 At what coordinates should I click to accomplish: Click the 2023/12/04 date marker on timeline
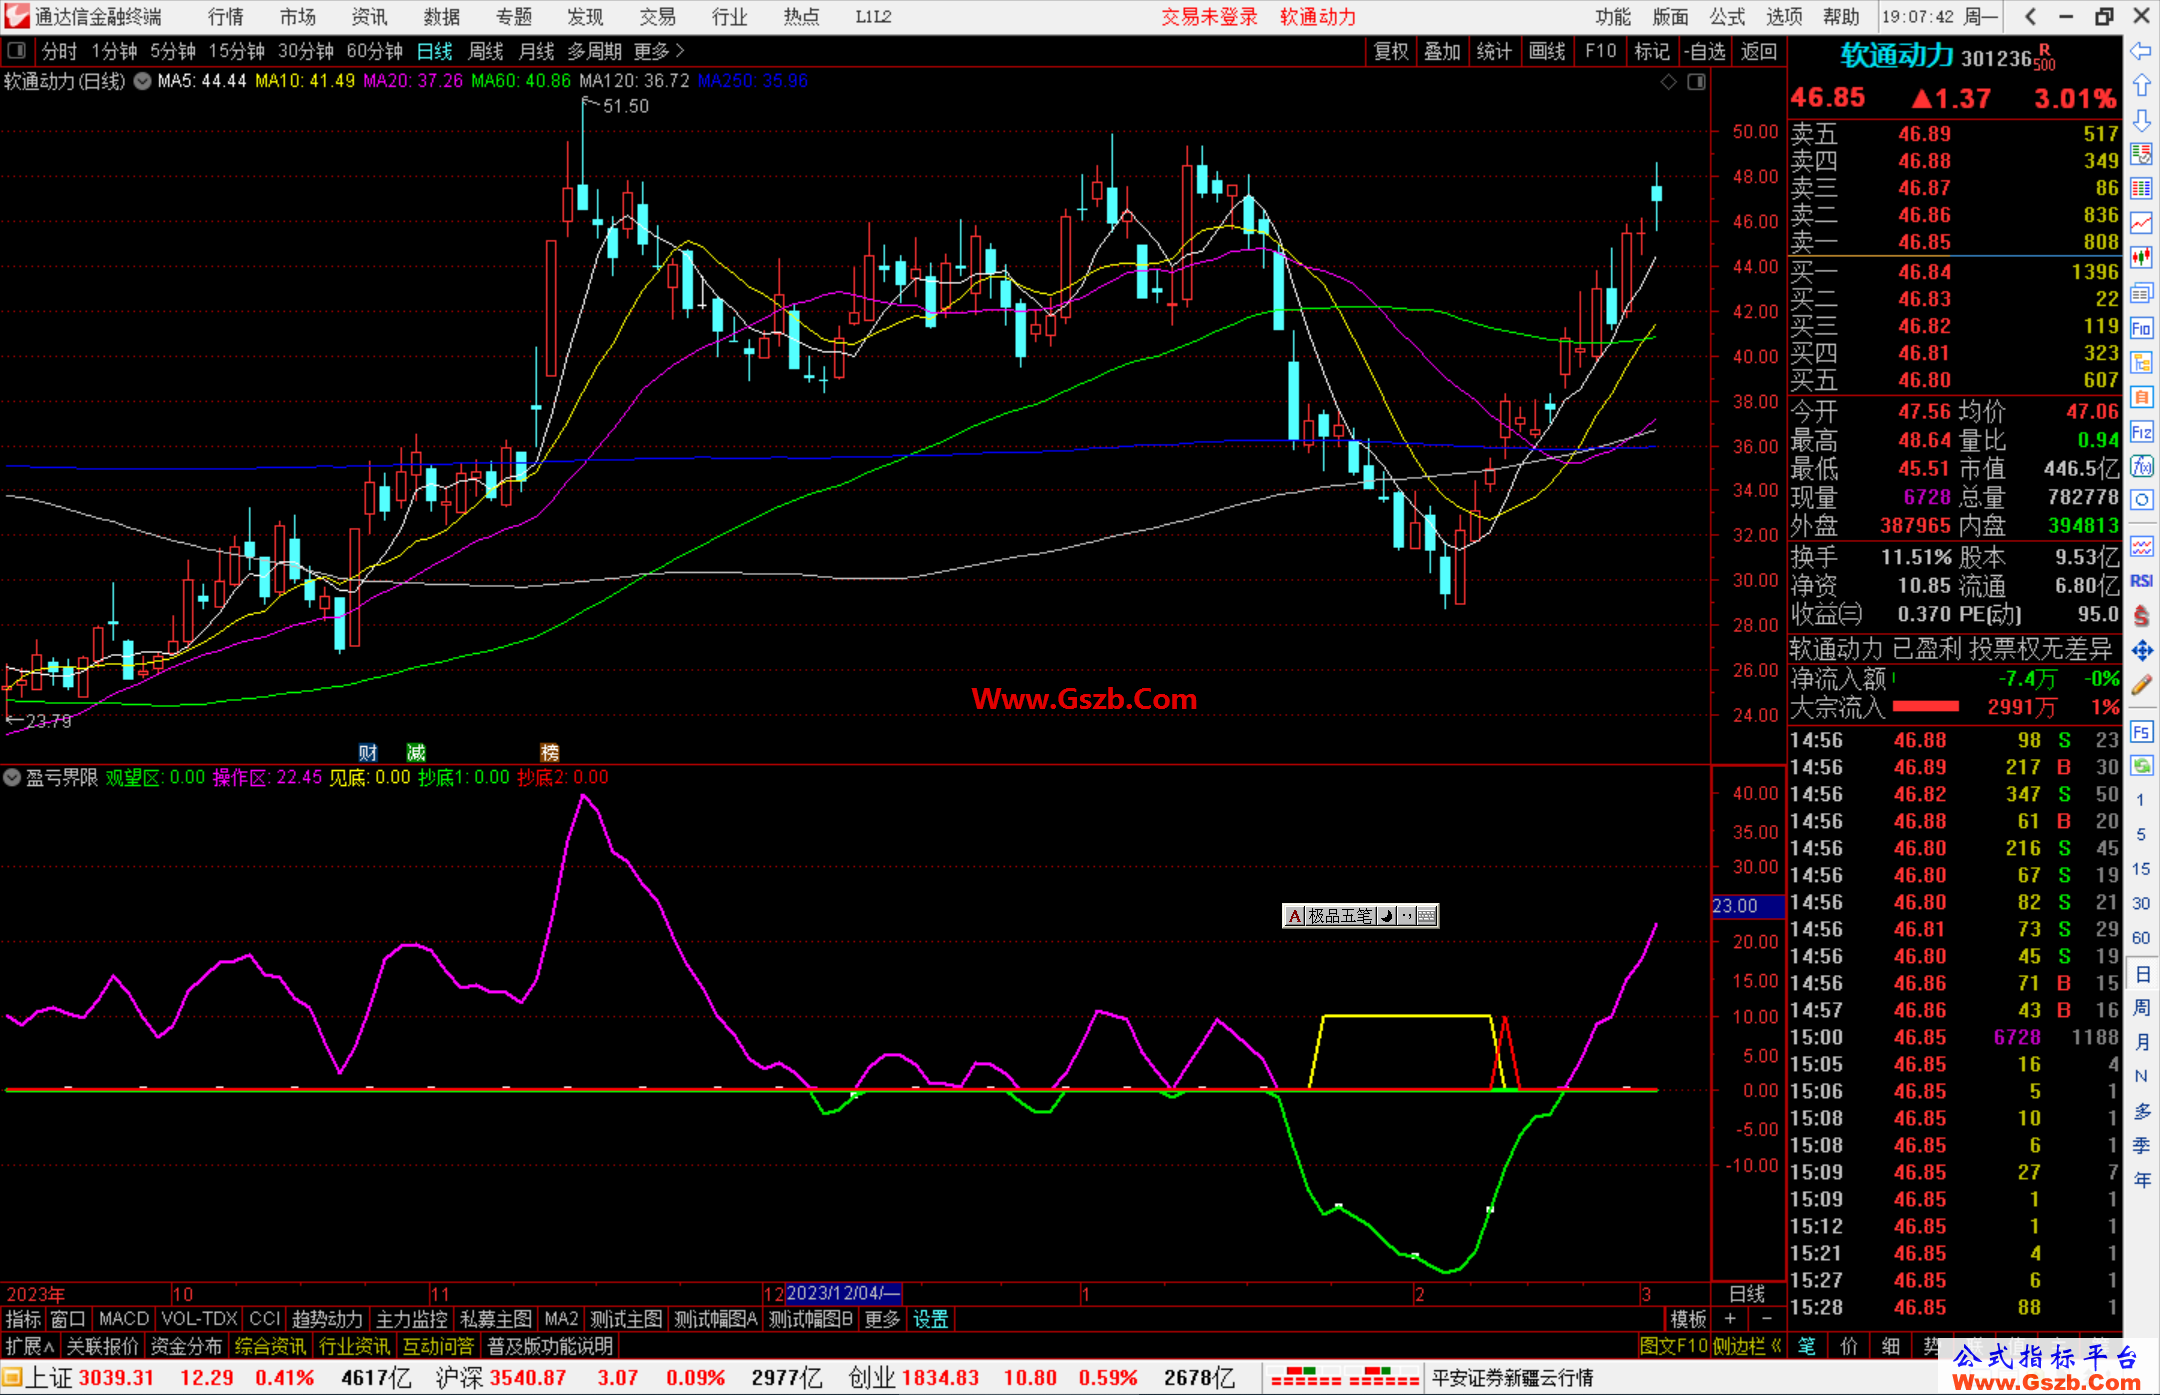click(x=843, y=1293)
